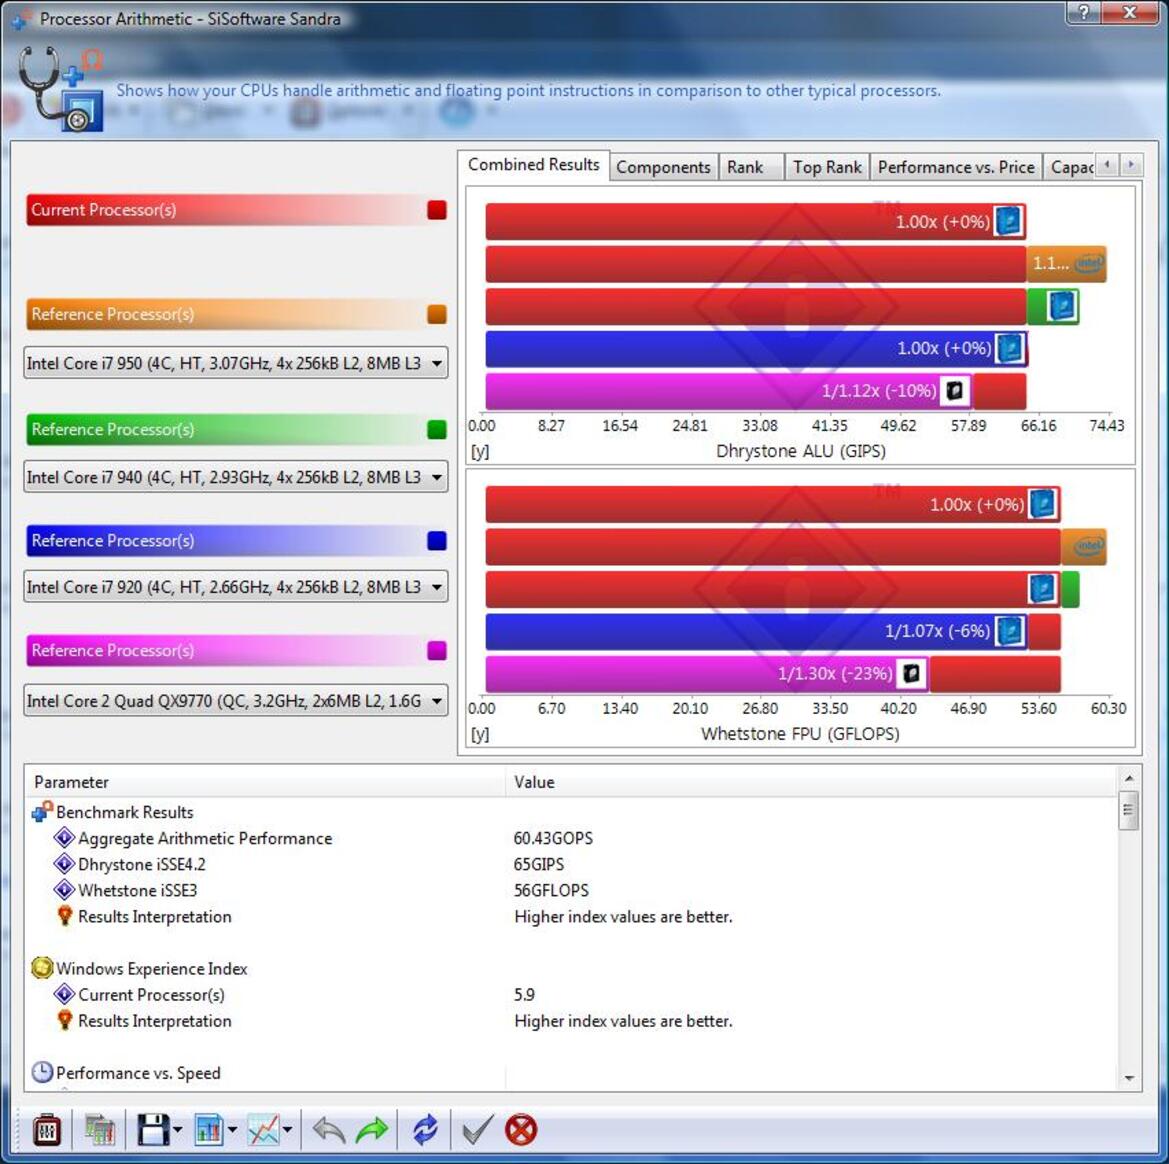Click the lightbulb icon under Whetstone iSSE3 row
This screenshot has width=1169, height=1164.
click(x=65, y=916)
